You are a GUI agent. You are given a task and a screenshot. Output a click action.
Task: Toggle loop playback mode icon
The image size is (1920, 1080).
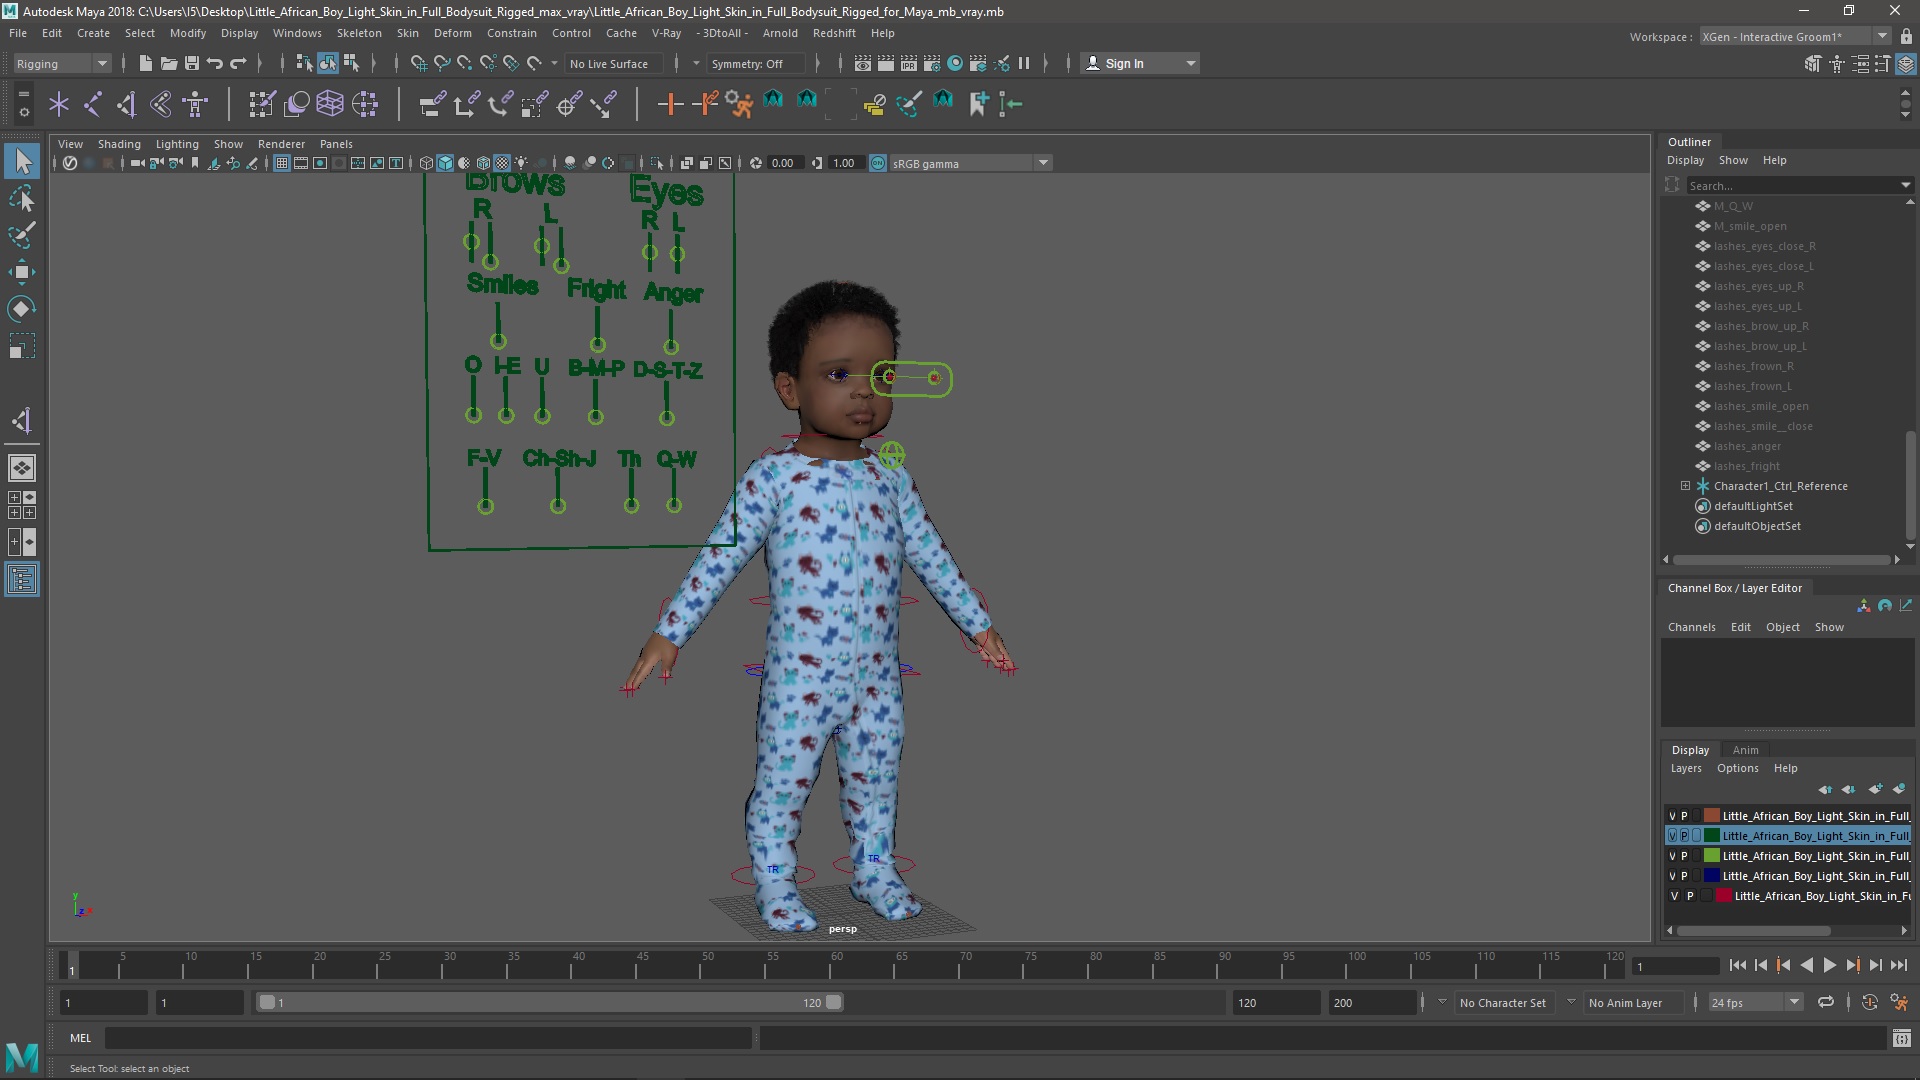[1826, 1002]
